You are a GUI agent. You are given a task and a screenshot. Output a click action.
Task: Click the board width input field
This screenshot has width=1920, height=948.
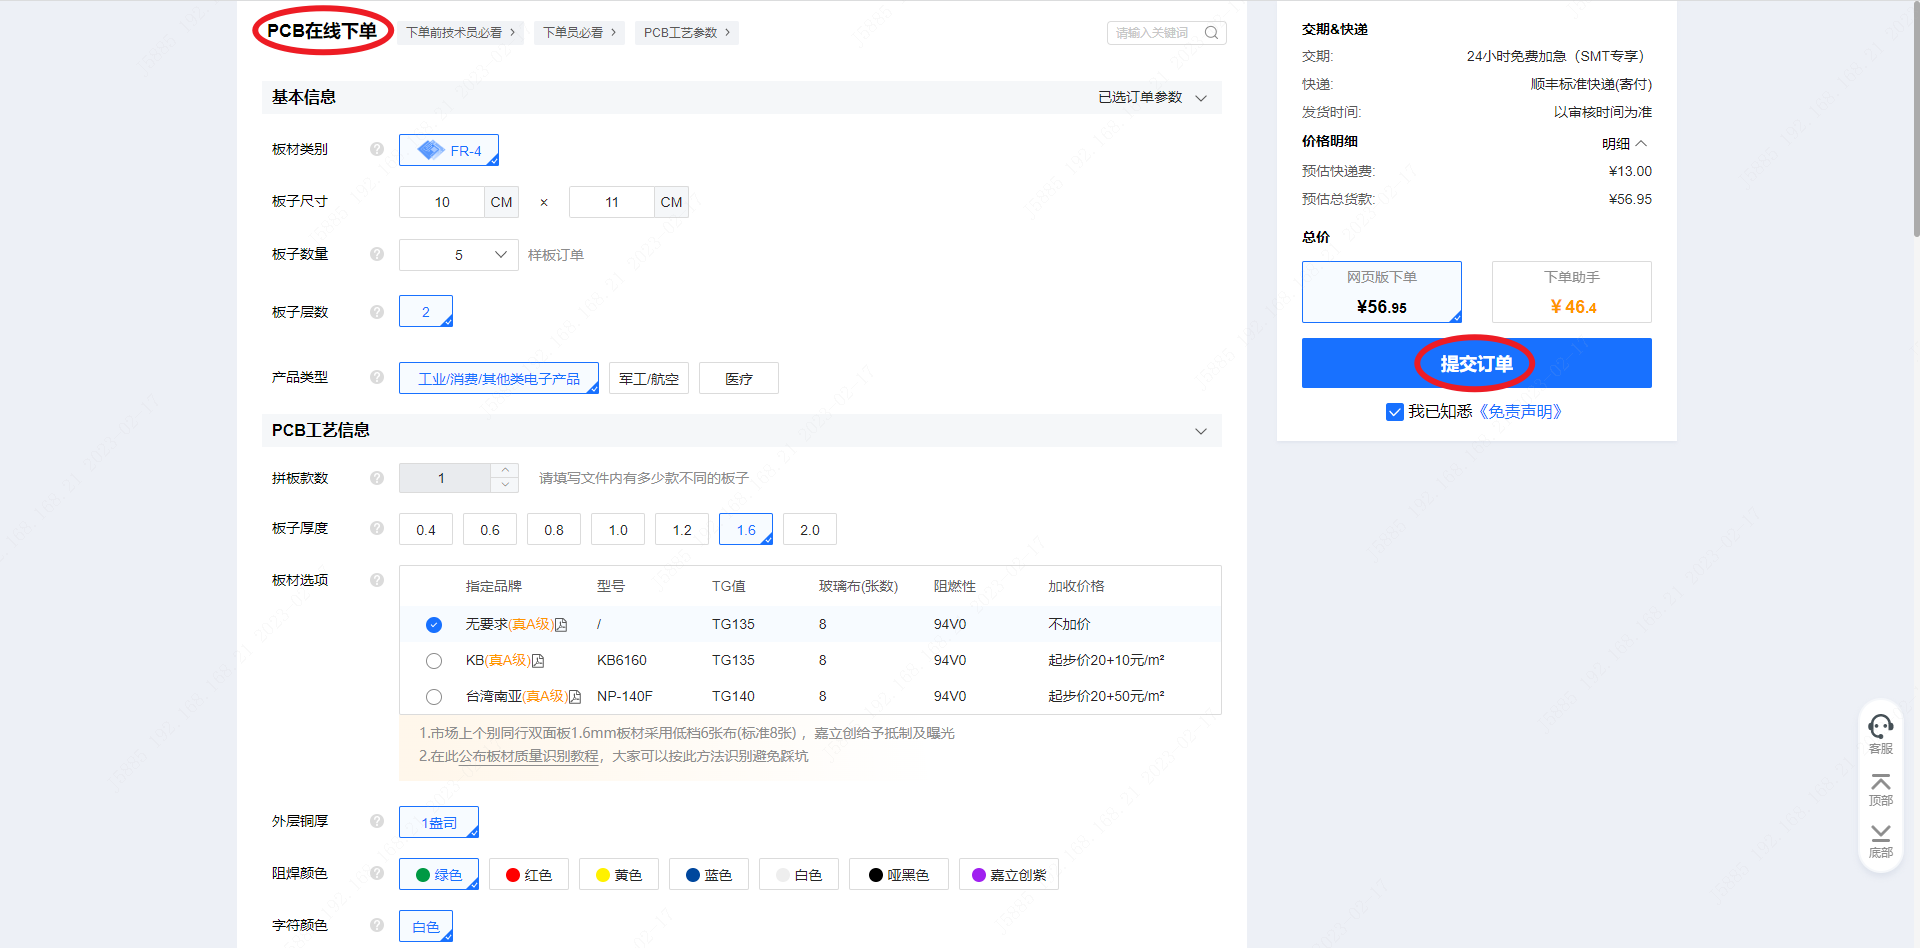point(442,202)
